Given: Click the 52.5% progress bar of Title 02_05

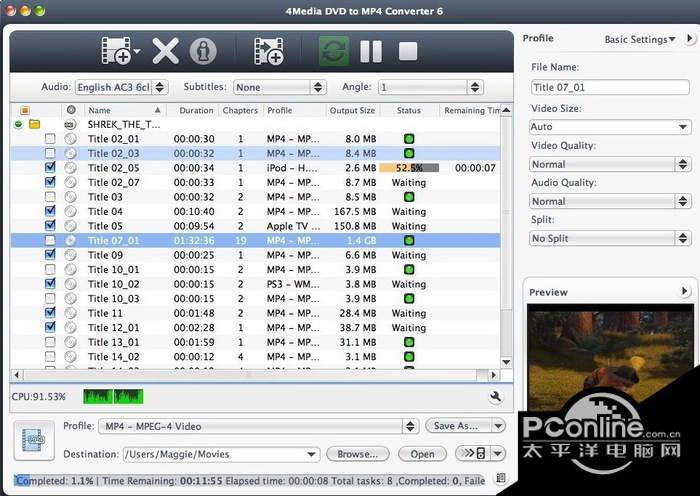Looking at the screenshot, I should (409, 168).
